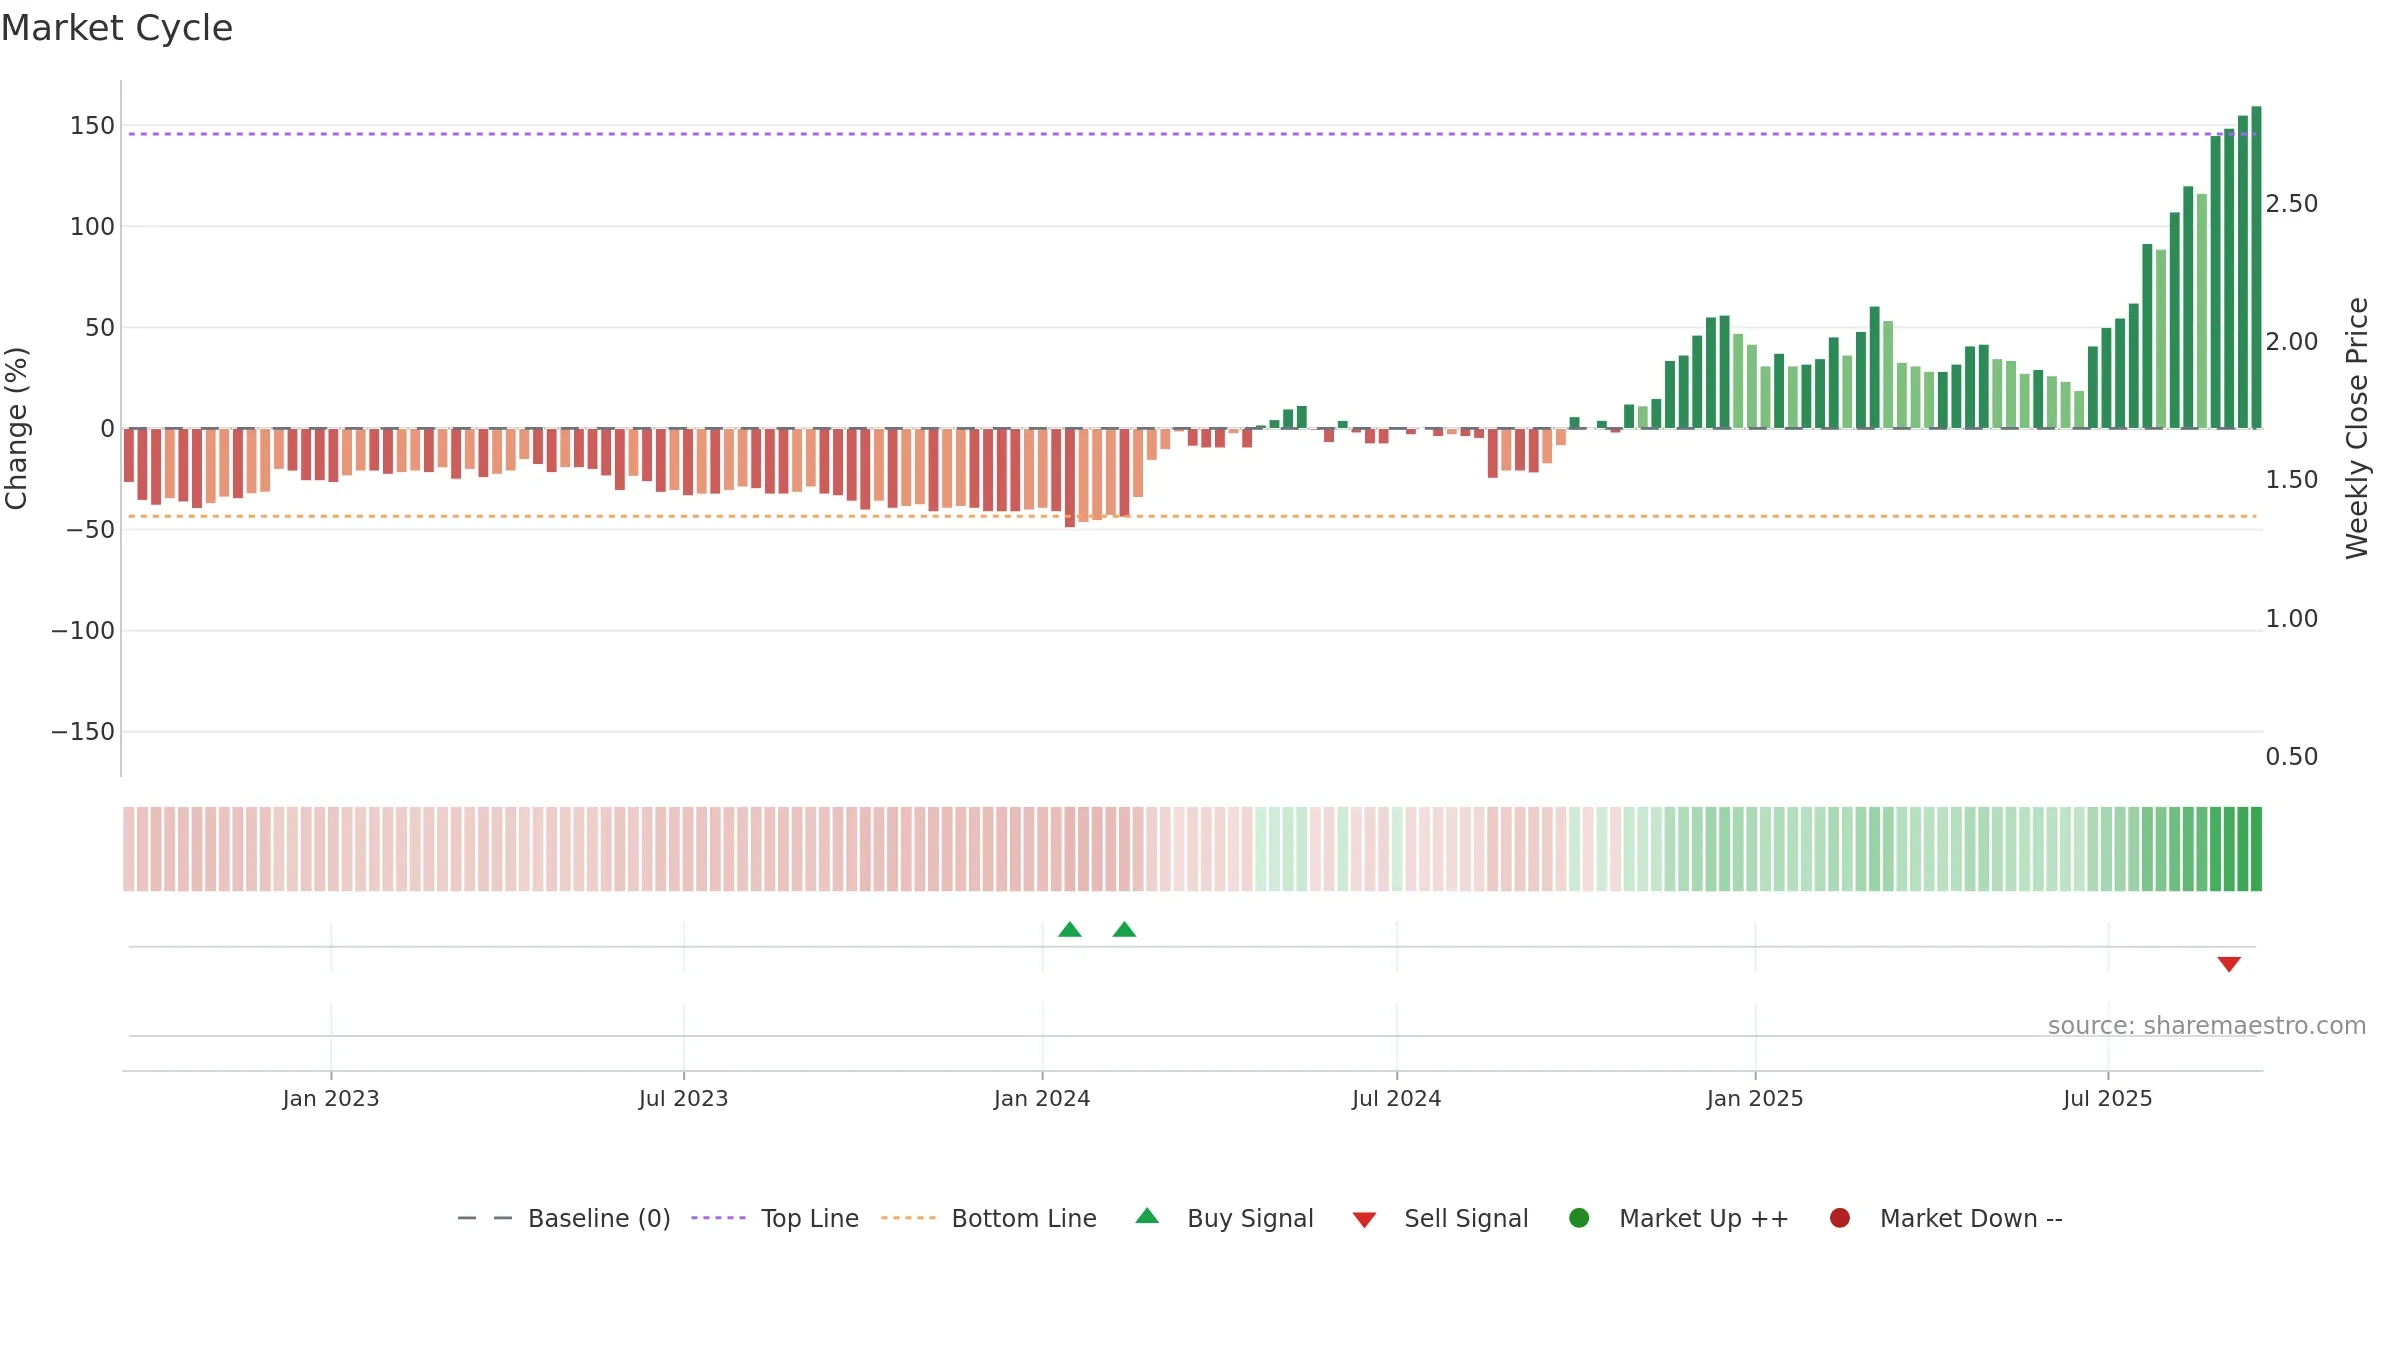Toggle the Market Down -- legend entry

pos(1945,1218)
